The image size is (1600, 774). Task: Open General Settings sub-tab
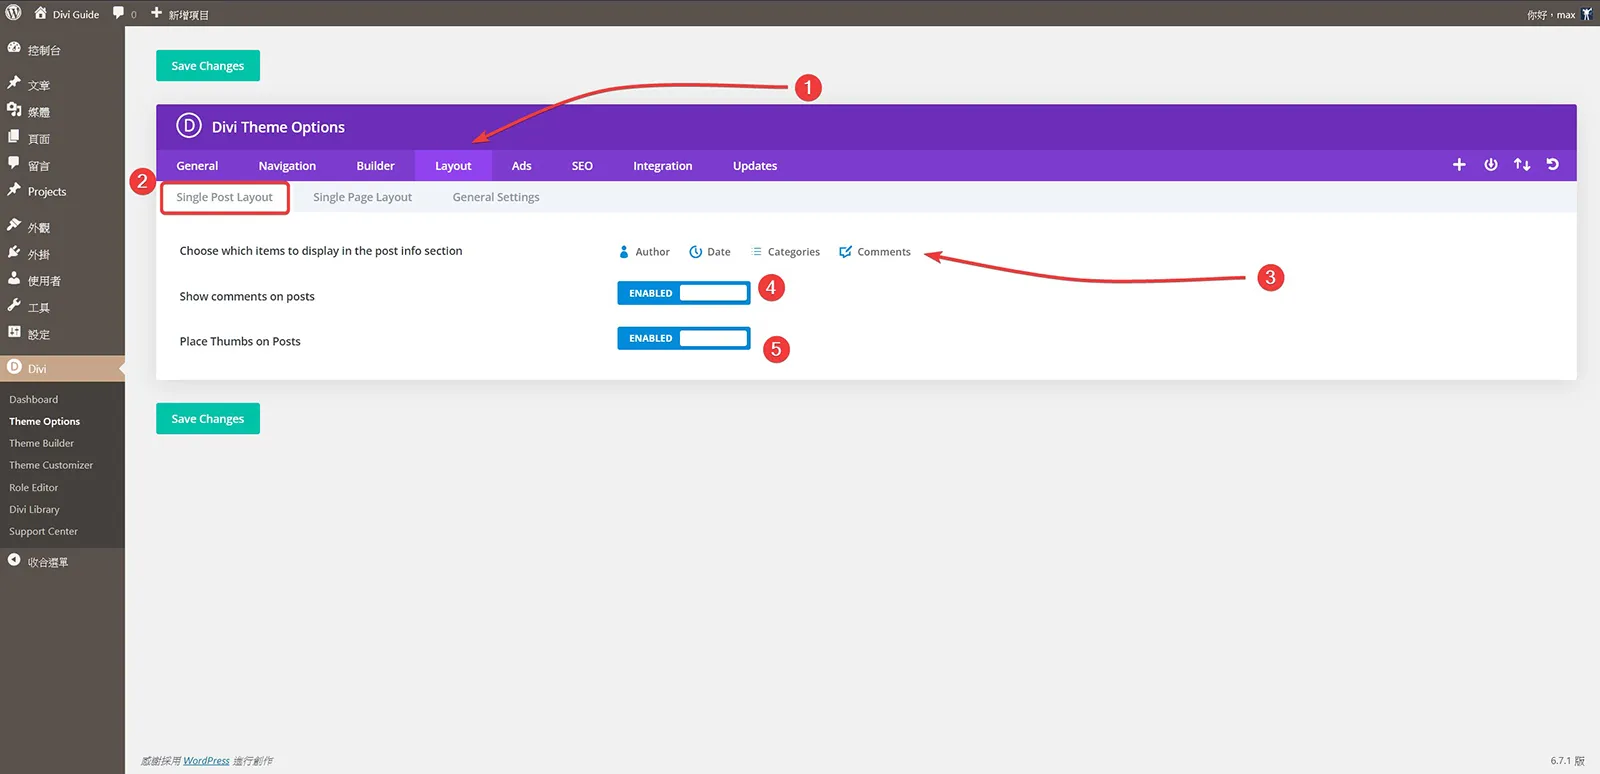pyautogui.click(x=496, y=197)
